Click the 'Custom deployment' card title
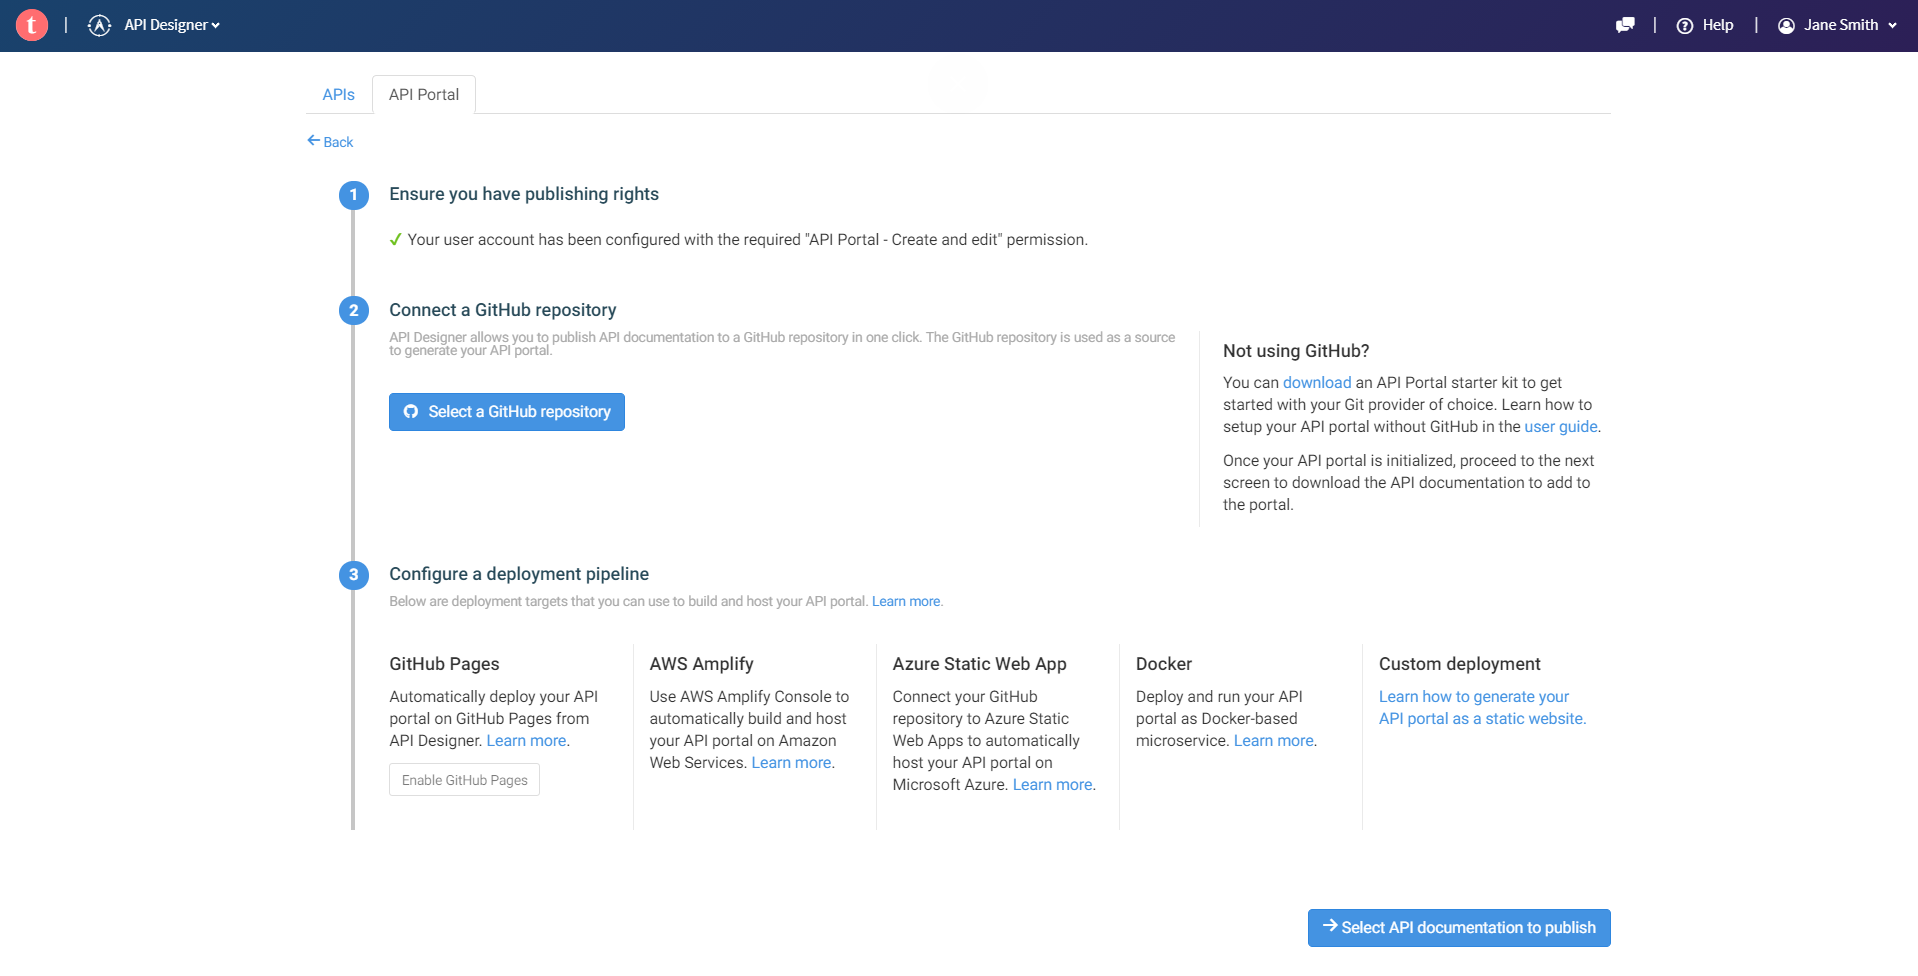 pyautogui.click(x=1459, y=664)
